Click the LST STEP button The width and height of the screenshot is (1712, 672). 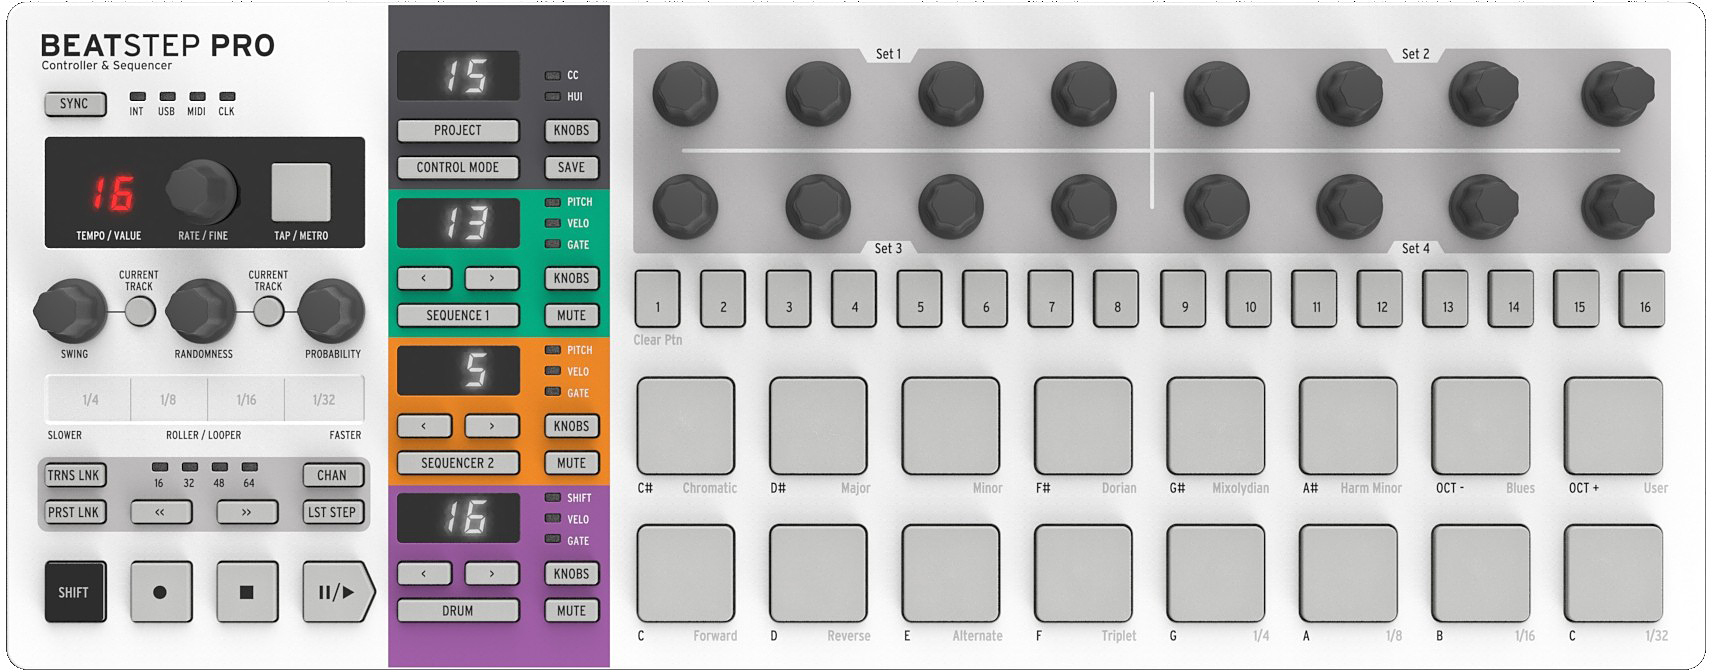point(332,512)
